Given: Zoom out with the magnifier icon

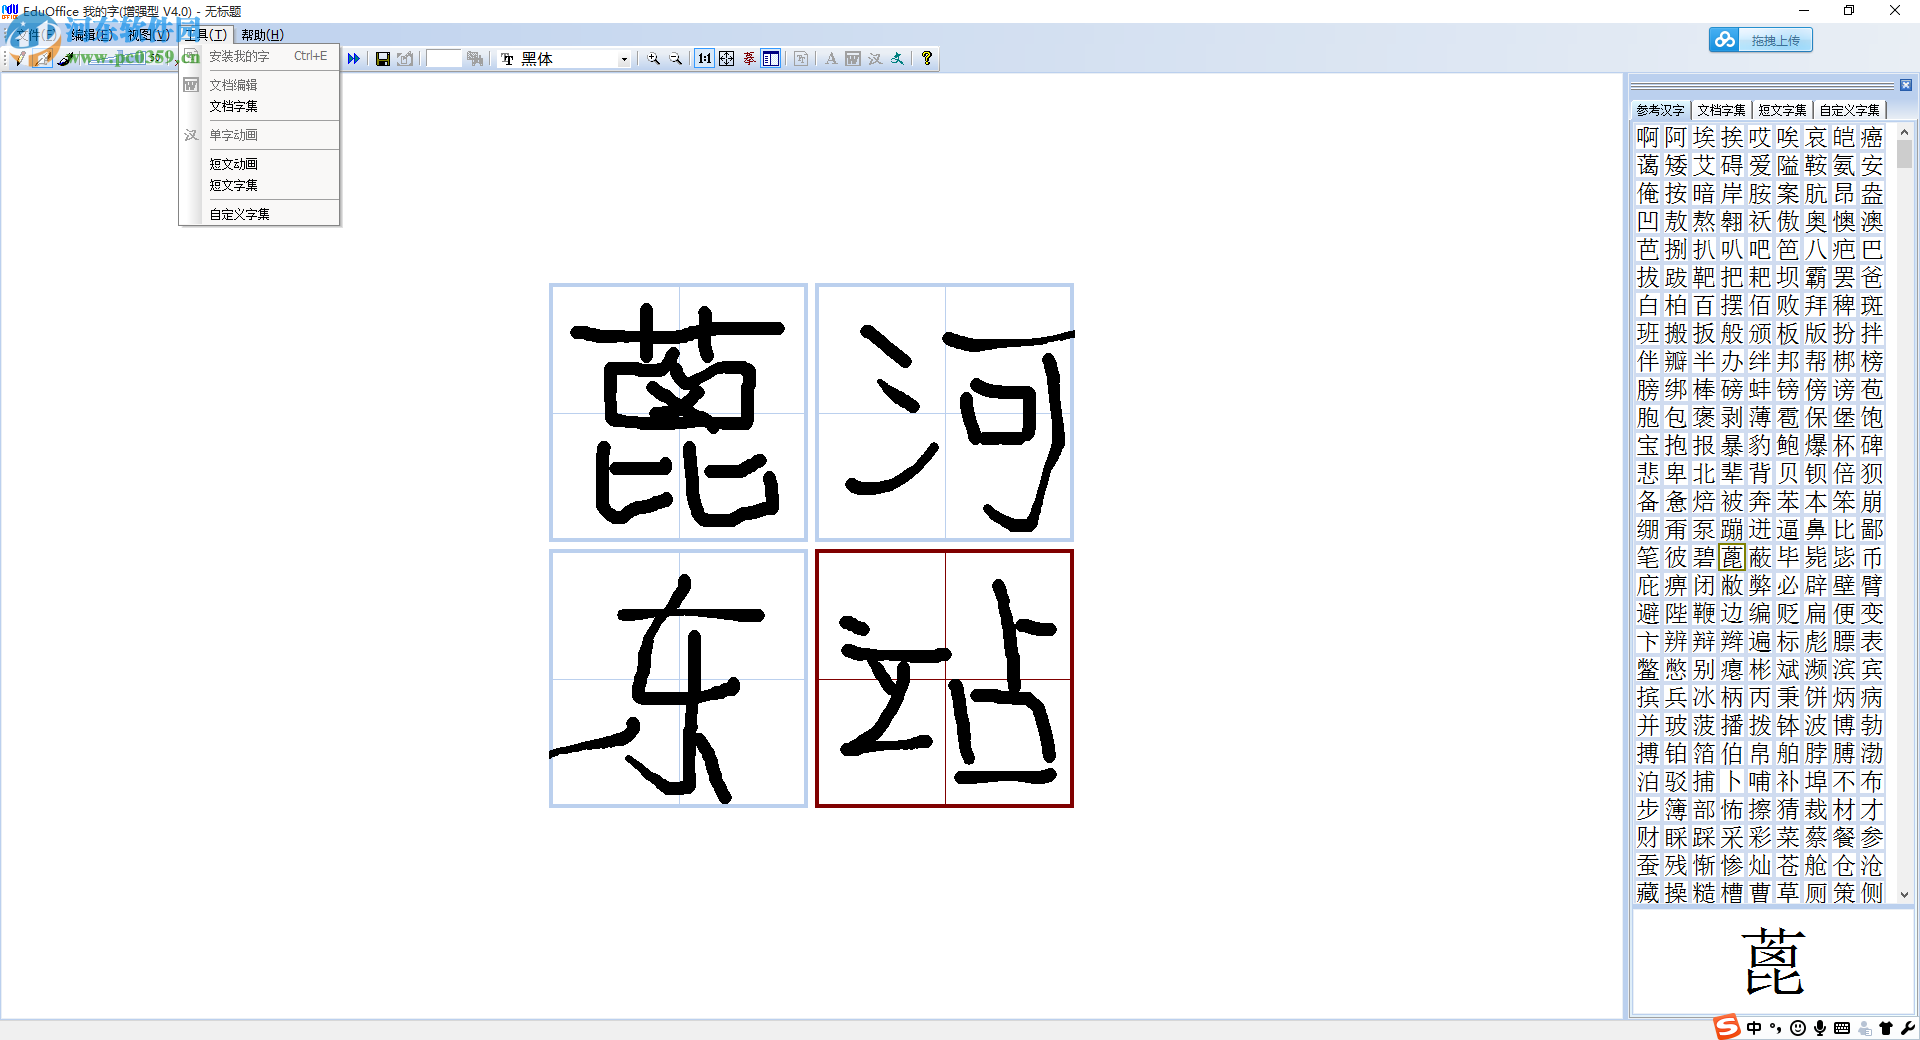Looking at the screenshot, I should point(676,59).
